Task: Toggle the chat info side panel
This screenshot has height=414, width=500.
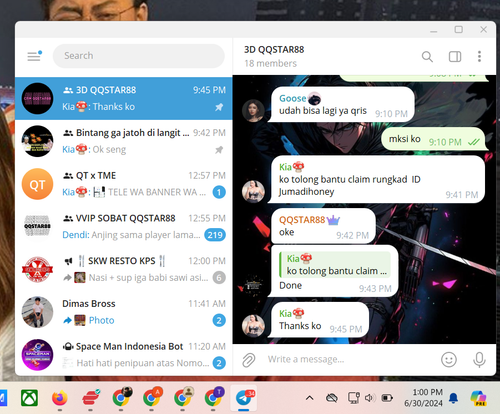Action: pyautogui.click(x=455, y=57)
